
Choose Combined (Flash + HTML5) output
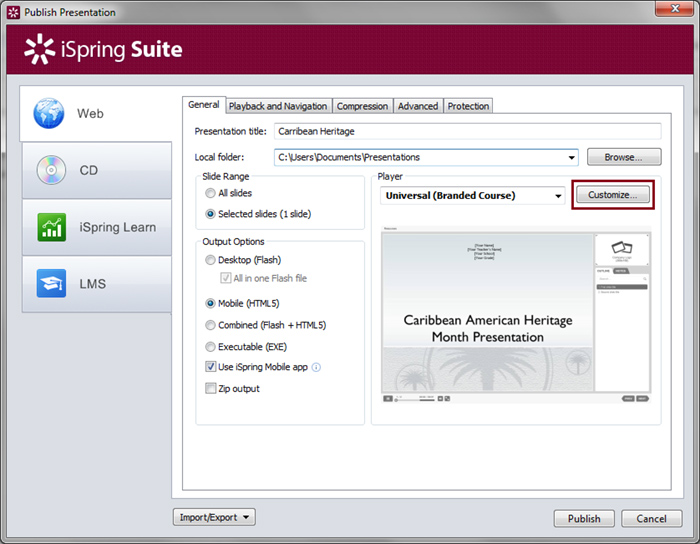pyautogui.click(x=210, y=325)
